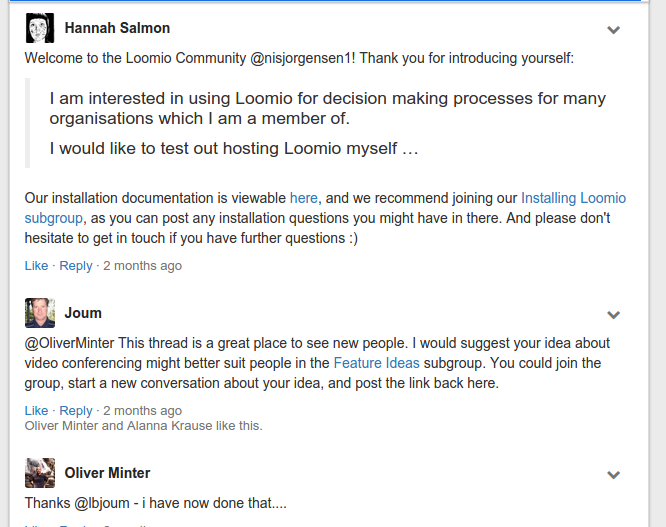Viewport: 666px width, 527px height.
Task: Reply to Hannah Salmon's comment
Action: [x=76, y=266]
